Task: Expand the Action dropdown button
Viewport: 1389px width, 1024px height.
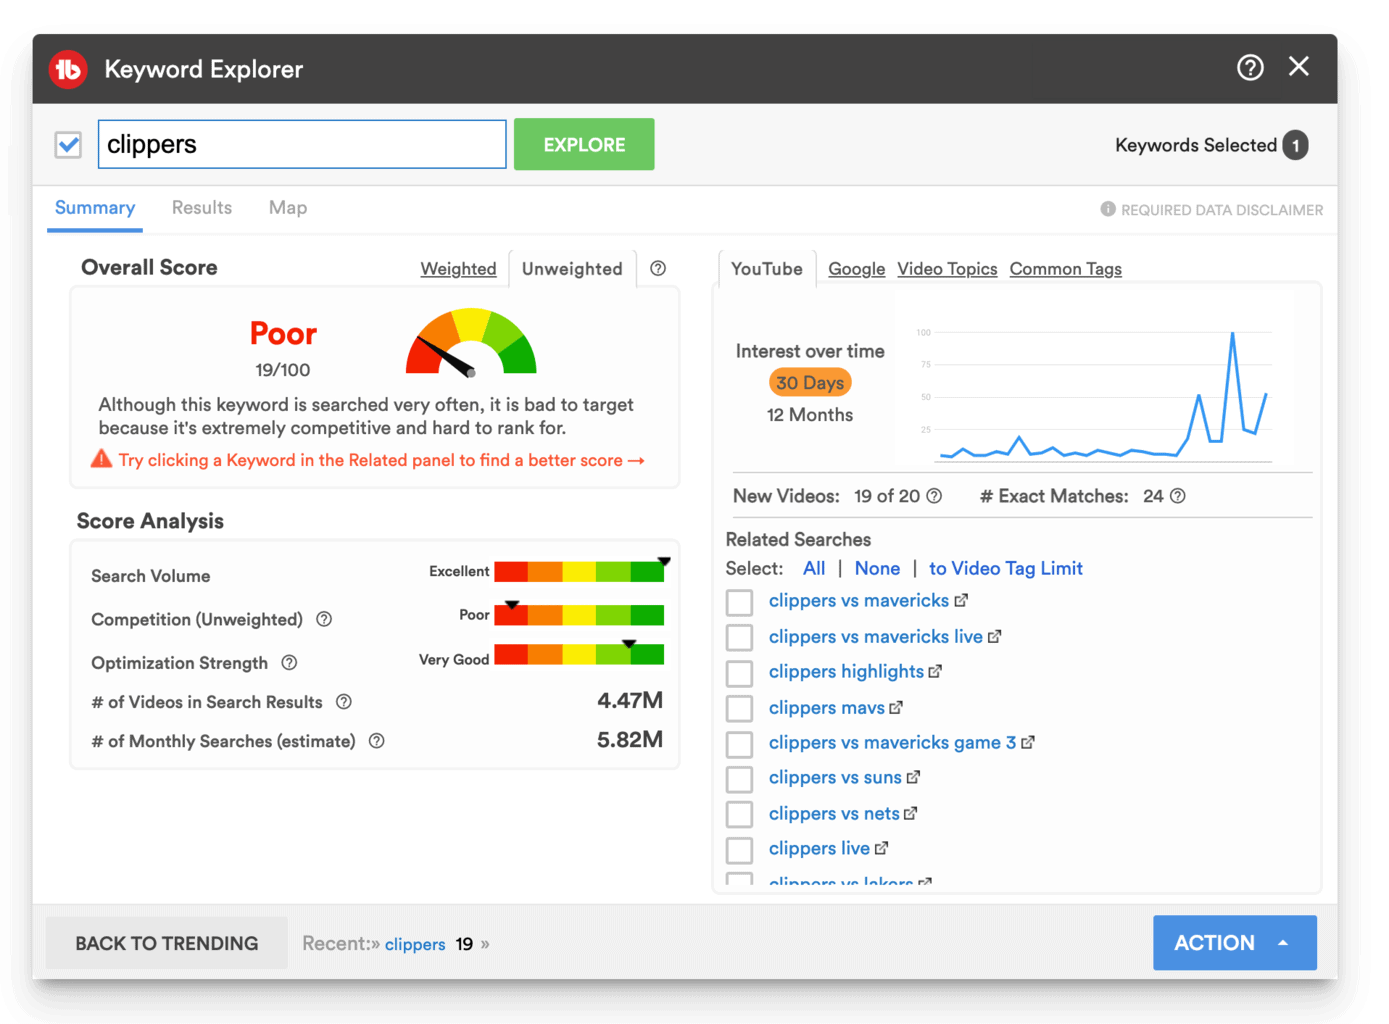Action: (1234, 943)
